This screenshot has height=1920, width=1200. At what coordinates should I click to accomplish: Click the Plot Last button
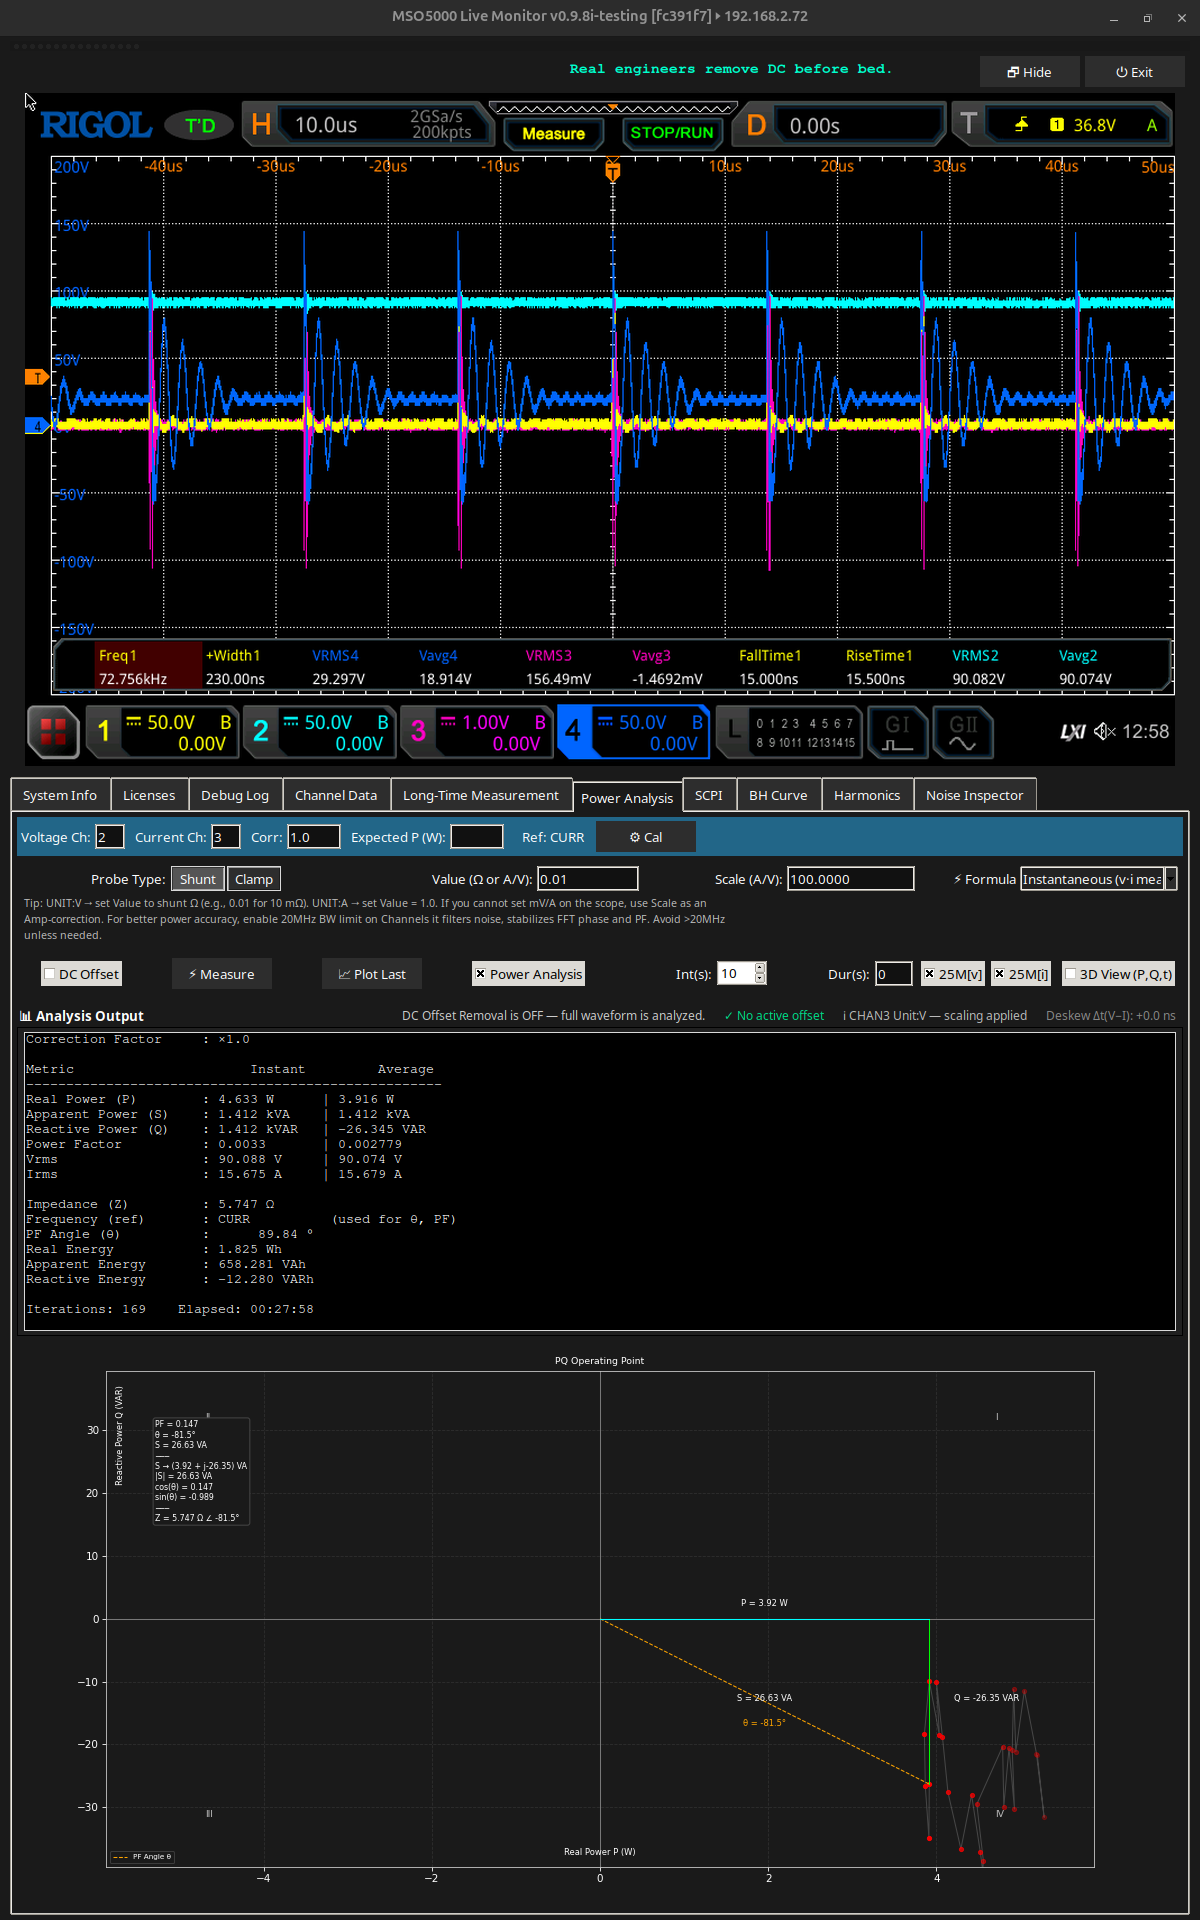(x=372, y=974)
